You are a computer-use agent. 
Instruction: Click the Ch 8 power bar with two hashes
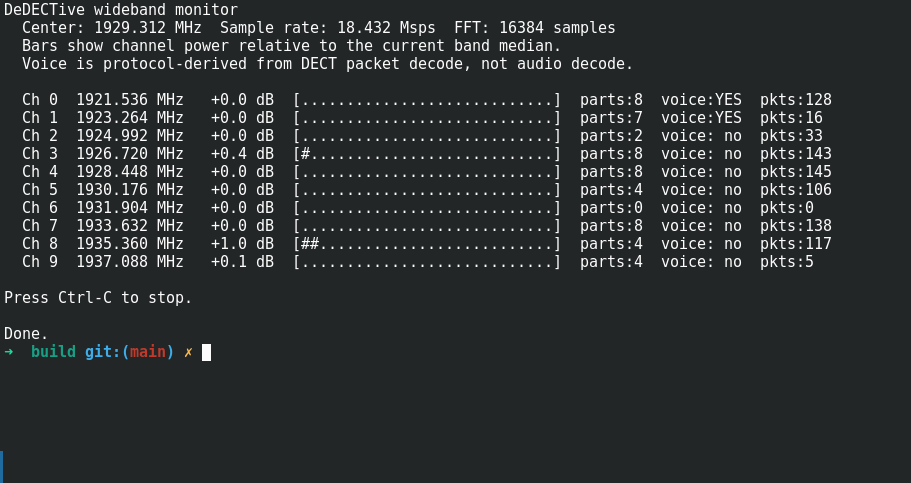pos(427,244)
